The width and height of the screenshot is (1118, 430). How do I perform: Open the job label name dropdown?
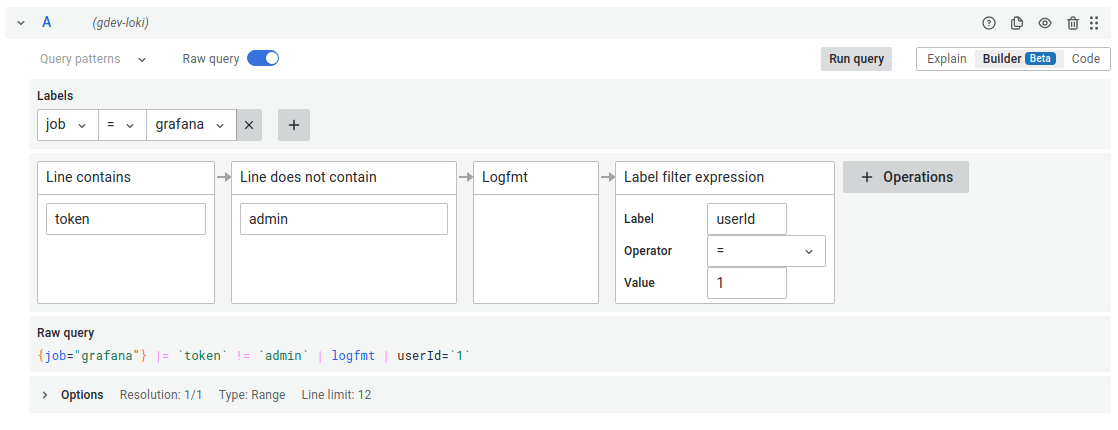pos(67,125)
